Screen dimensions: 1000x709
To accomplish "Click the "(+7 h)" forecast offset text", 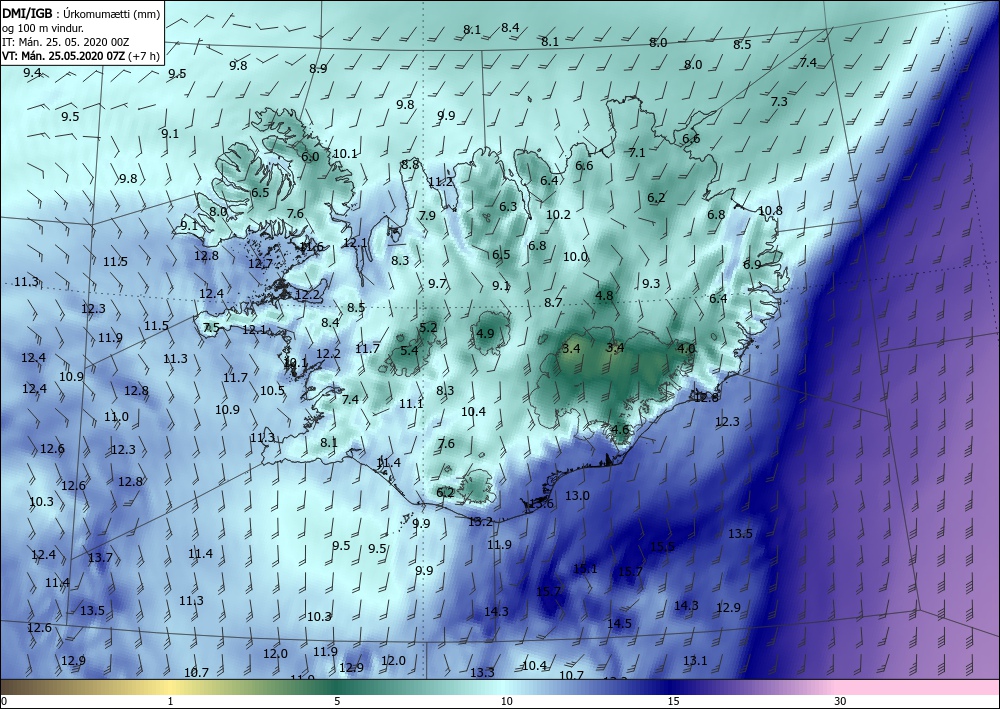I will (144, 56).
